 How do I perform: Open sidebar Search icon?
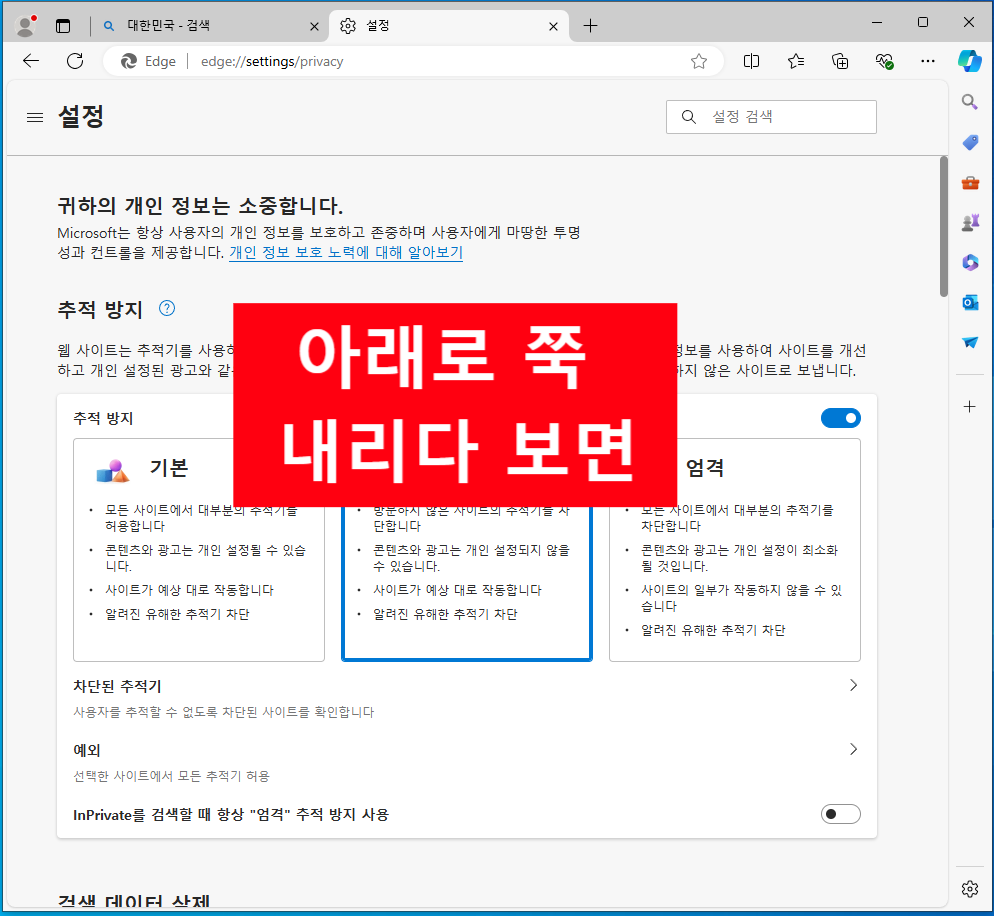click(x=969, y=101)
